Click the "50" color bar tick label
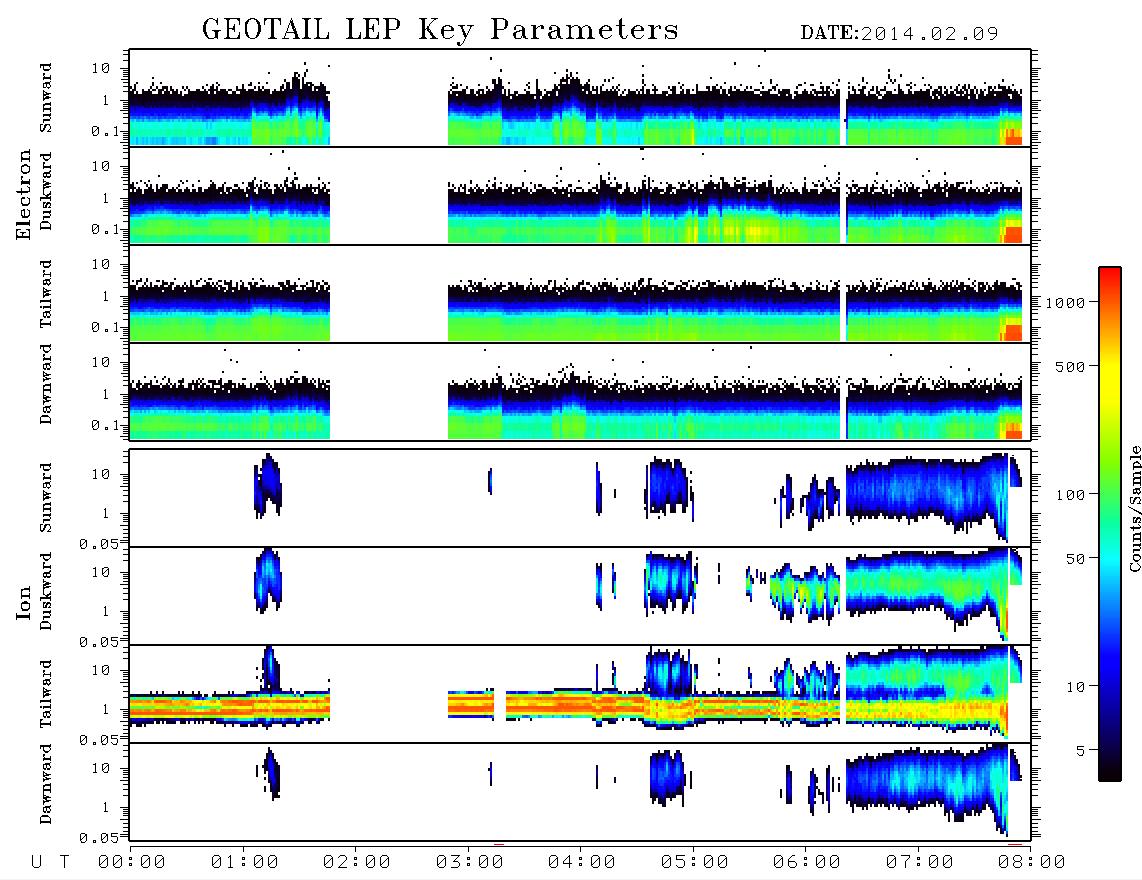 coord(1074,559)
